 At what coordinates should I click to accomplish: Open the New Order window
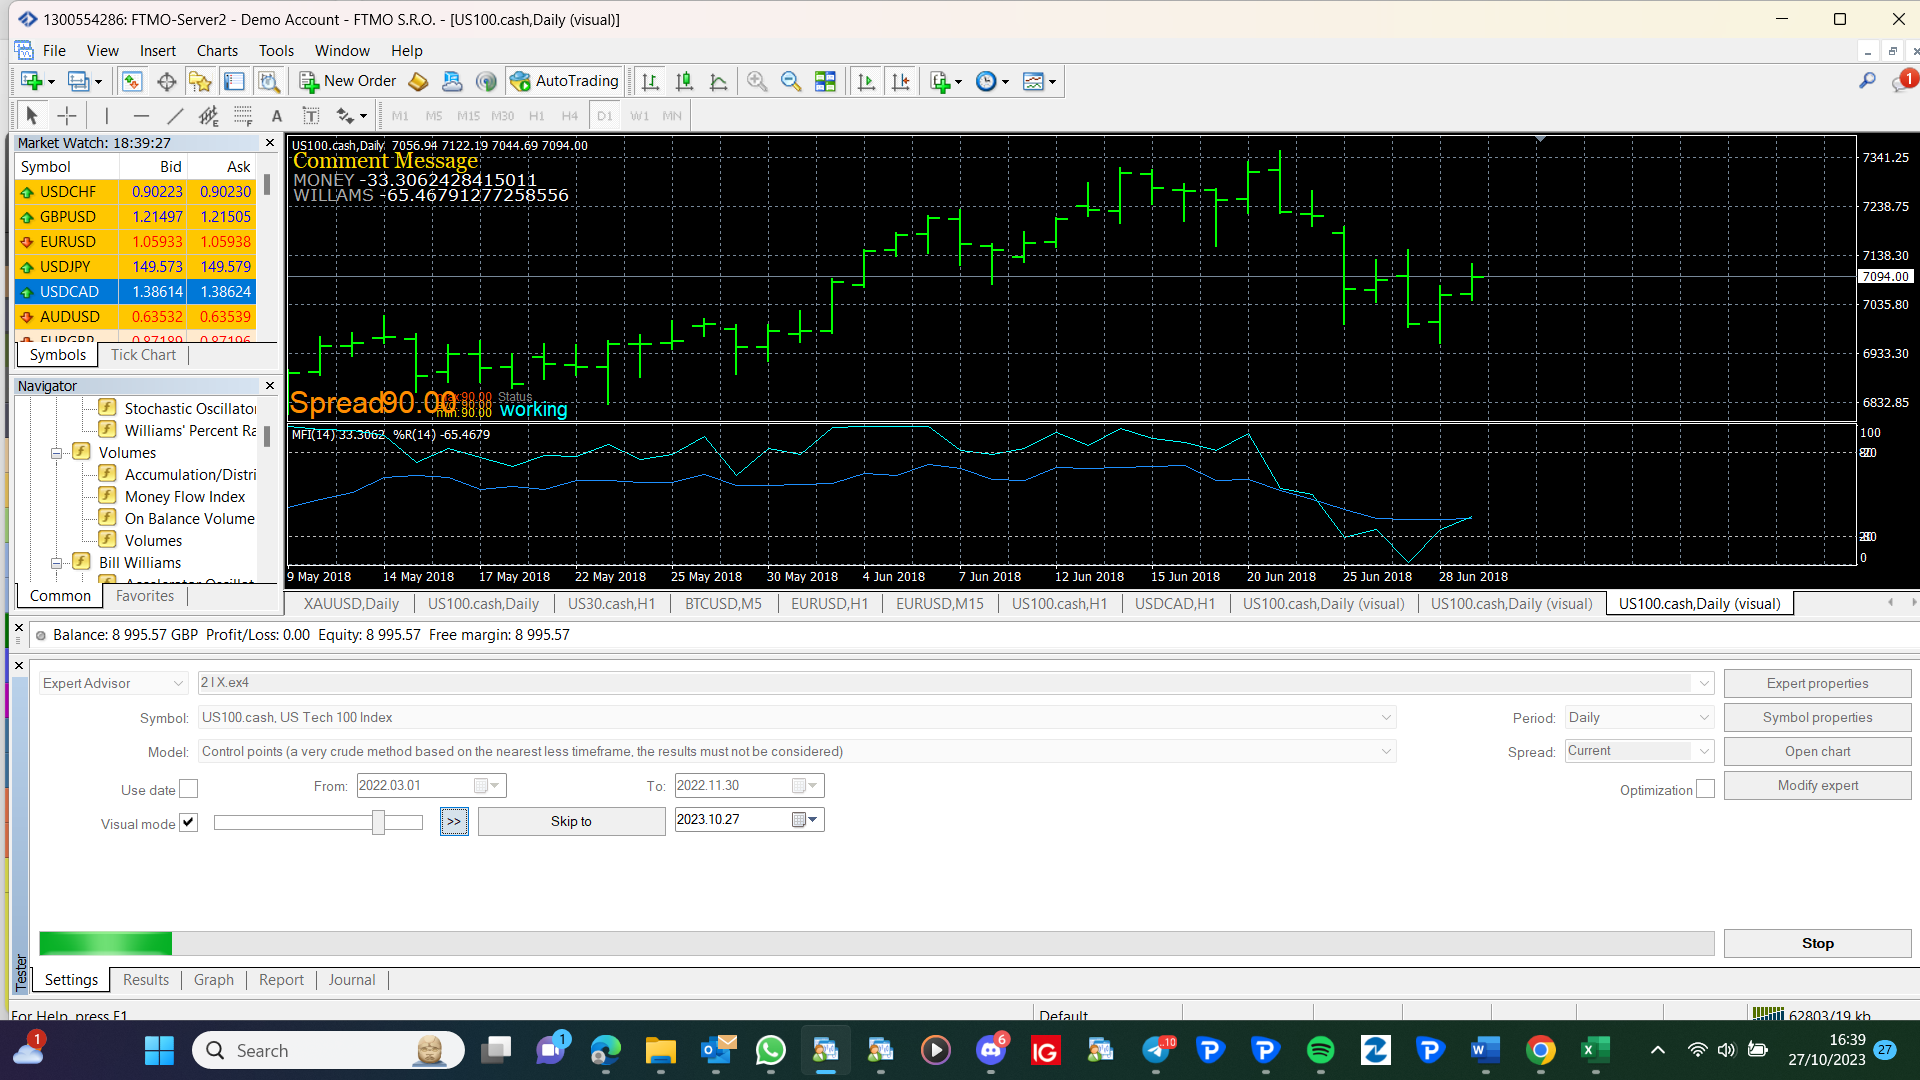click(x=348, y=81)
